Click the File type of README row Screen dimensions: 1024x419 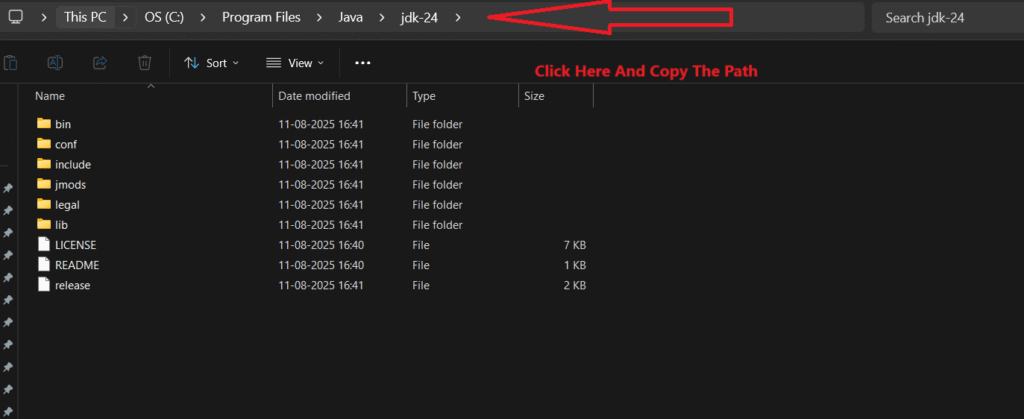click(421, 266)
